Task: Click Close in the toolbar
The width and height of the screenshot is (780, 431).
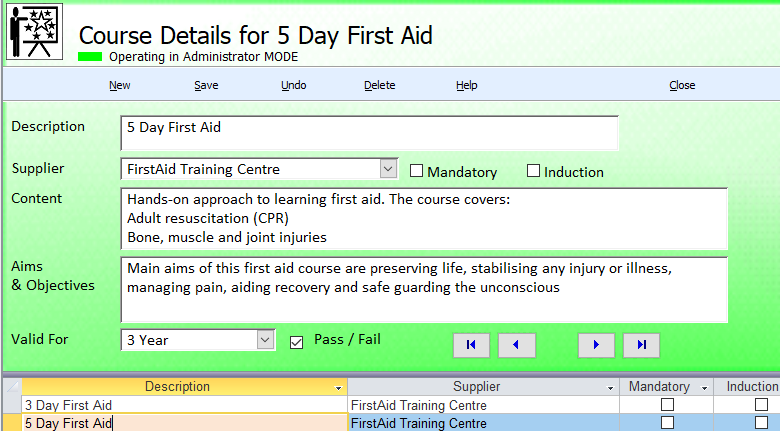Action: pyautogui.click(x=682, y=85)
